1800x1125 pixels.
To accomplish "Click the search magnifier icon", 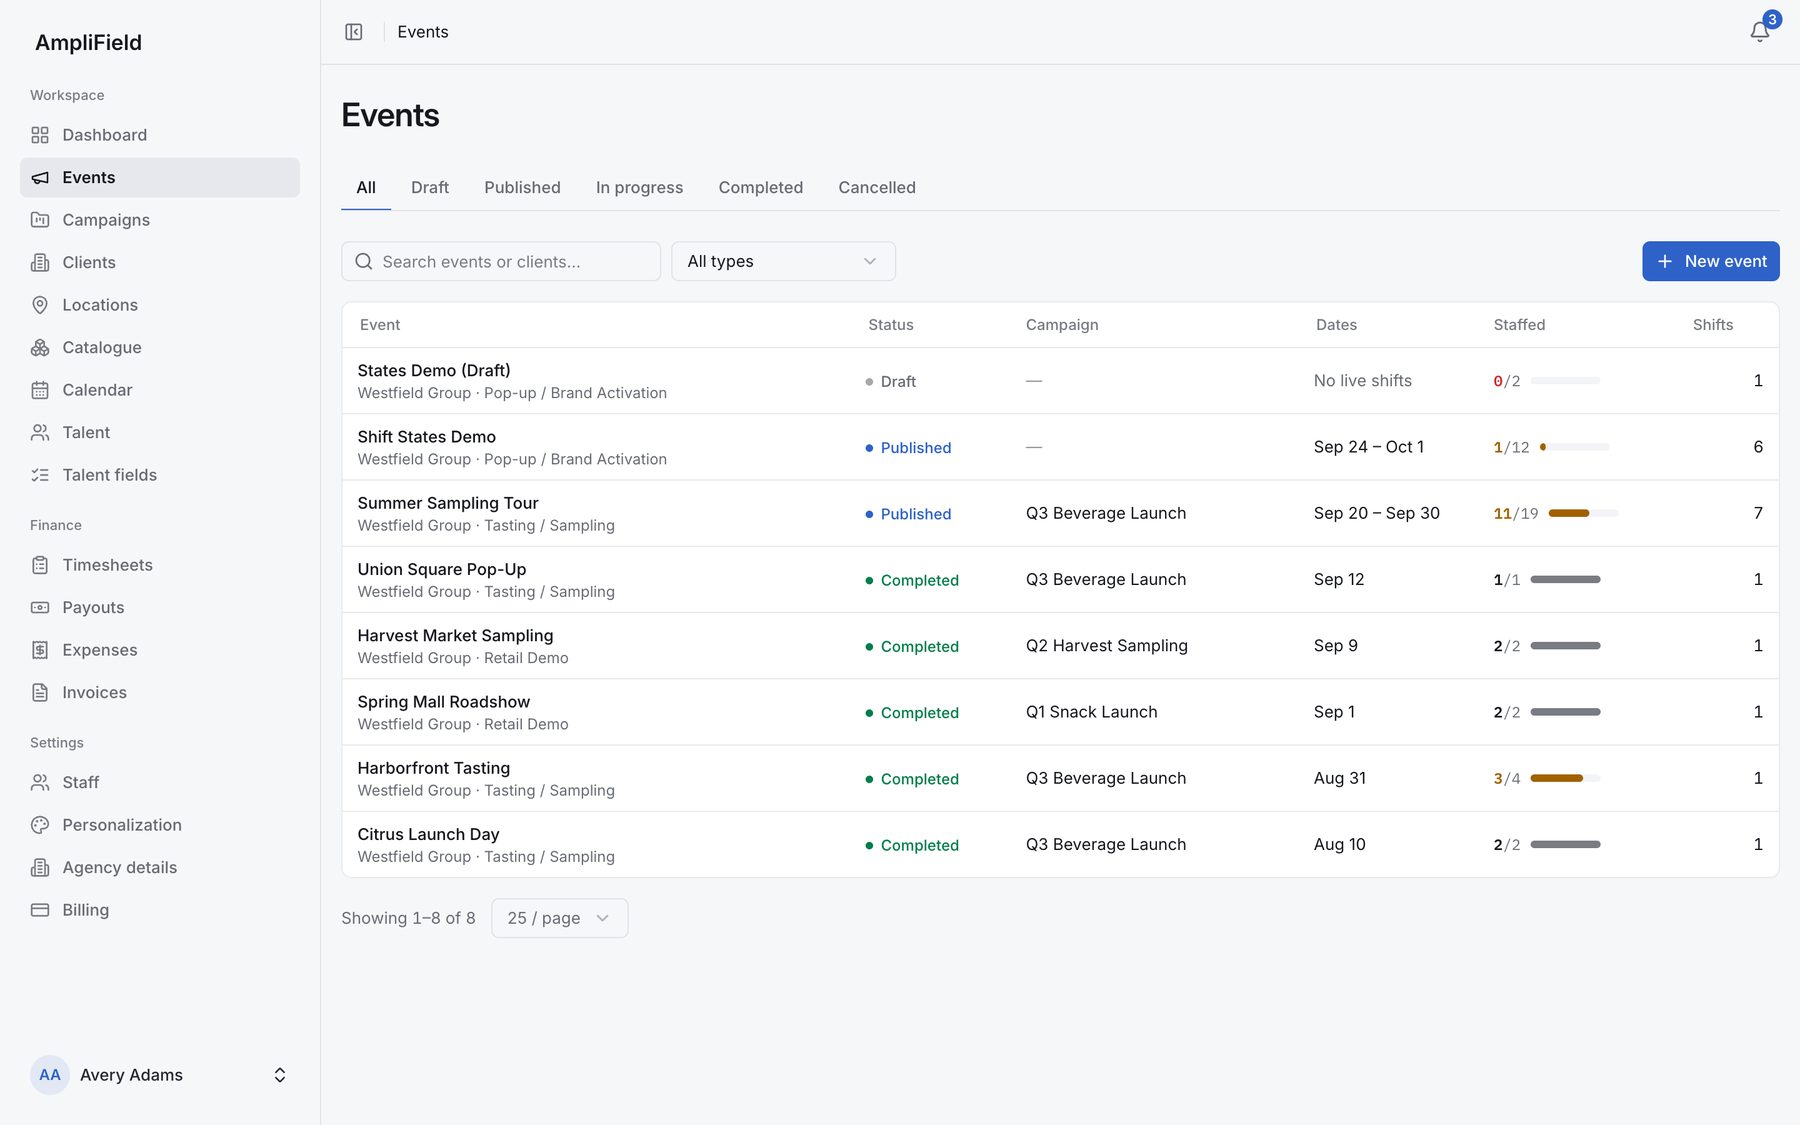I will tap(364, 261).
